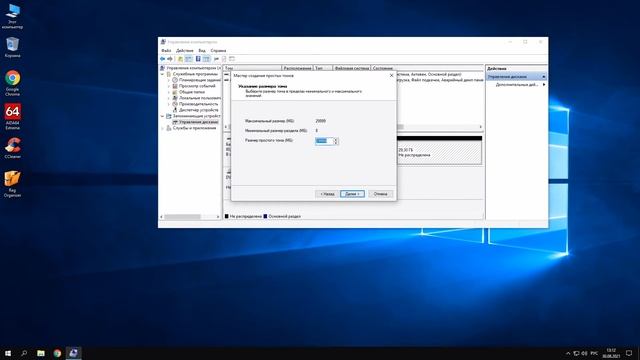Collapse Управление дисками section in Actions pane
Image resolution: width=640 pixels, height=360 pixels.
pos(544,77)
